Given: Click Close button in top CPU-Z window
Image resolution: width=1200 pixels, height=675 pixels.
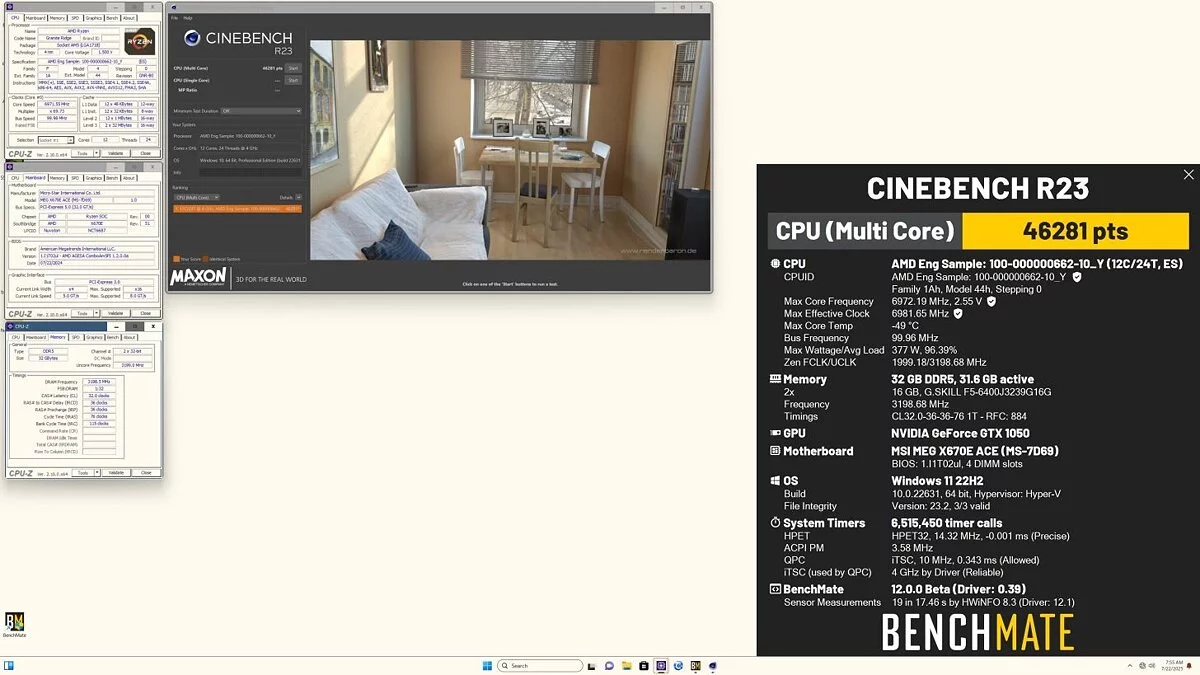Looking at the screenshot, I should (145, 153).
